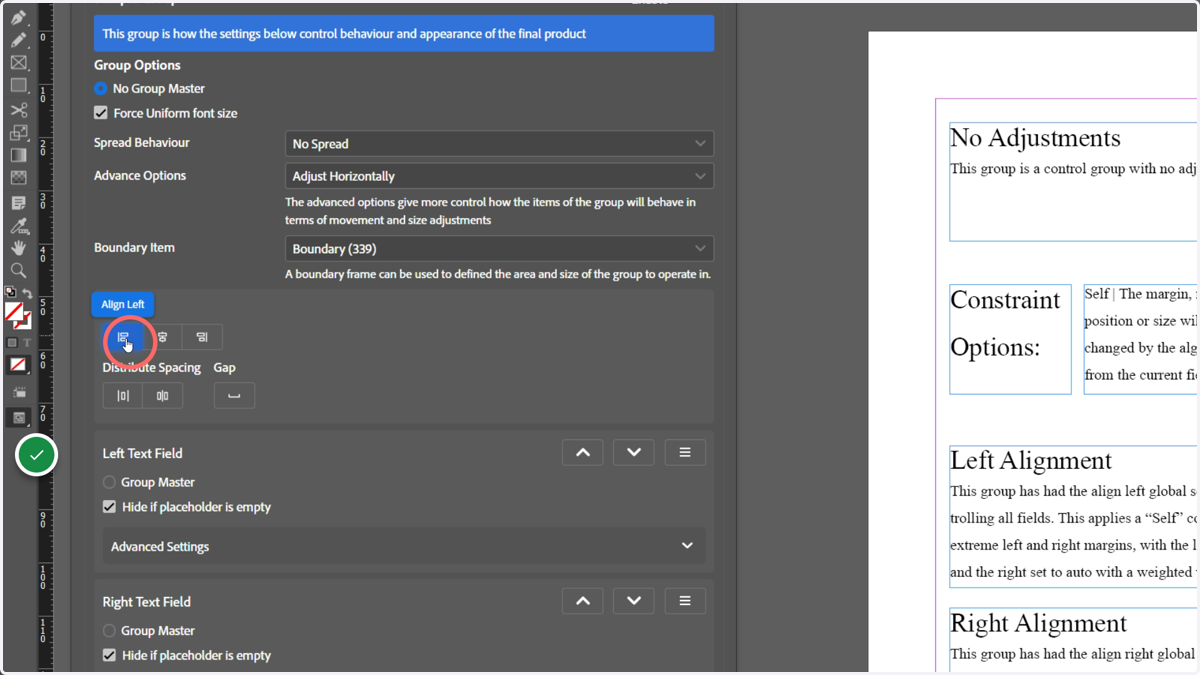Click the Gap icon button
Screen dimensions: 1200x675
[x=234, y=396]
